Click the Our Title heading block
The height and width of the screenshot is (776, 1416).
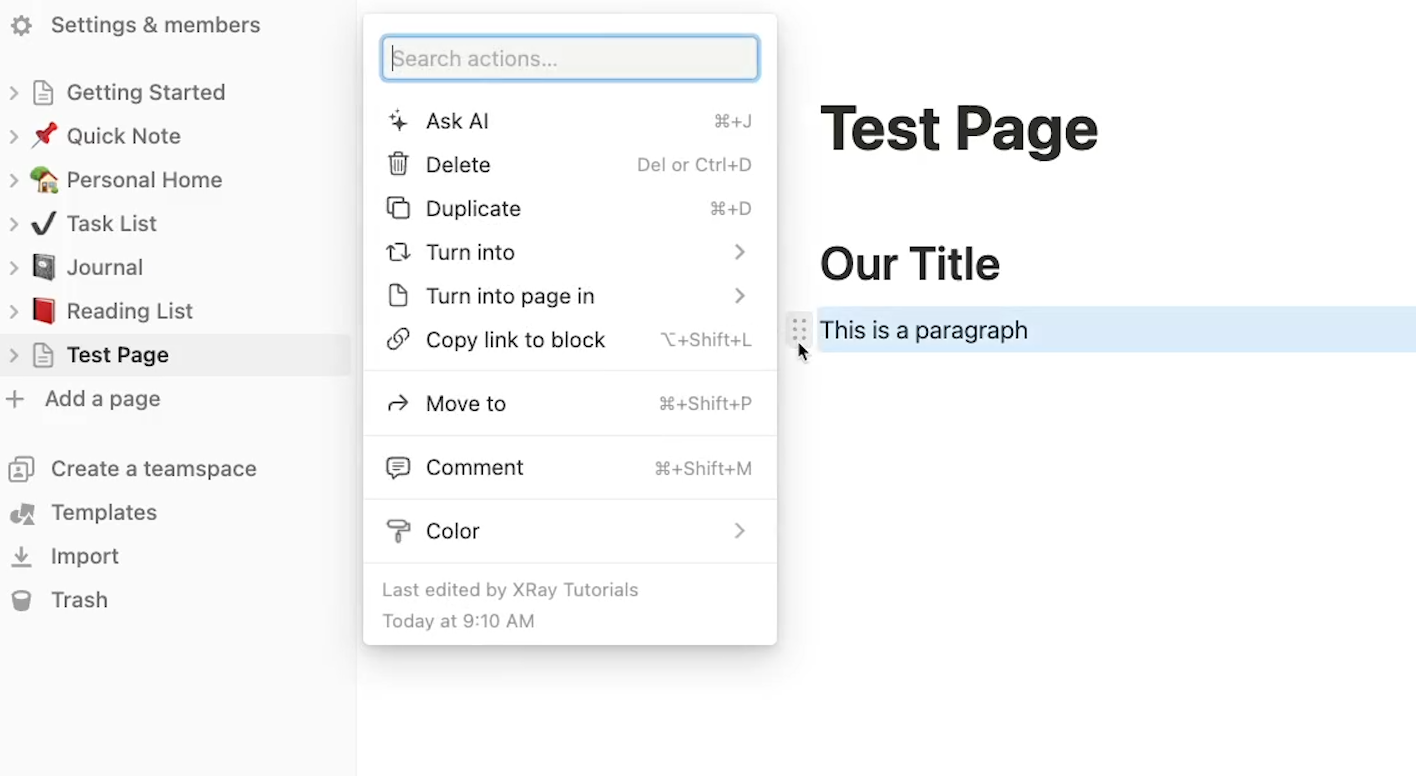(910, 264)
